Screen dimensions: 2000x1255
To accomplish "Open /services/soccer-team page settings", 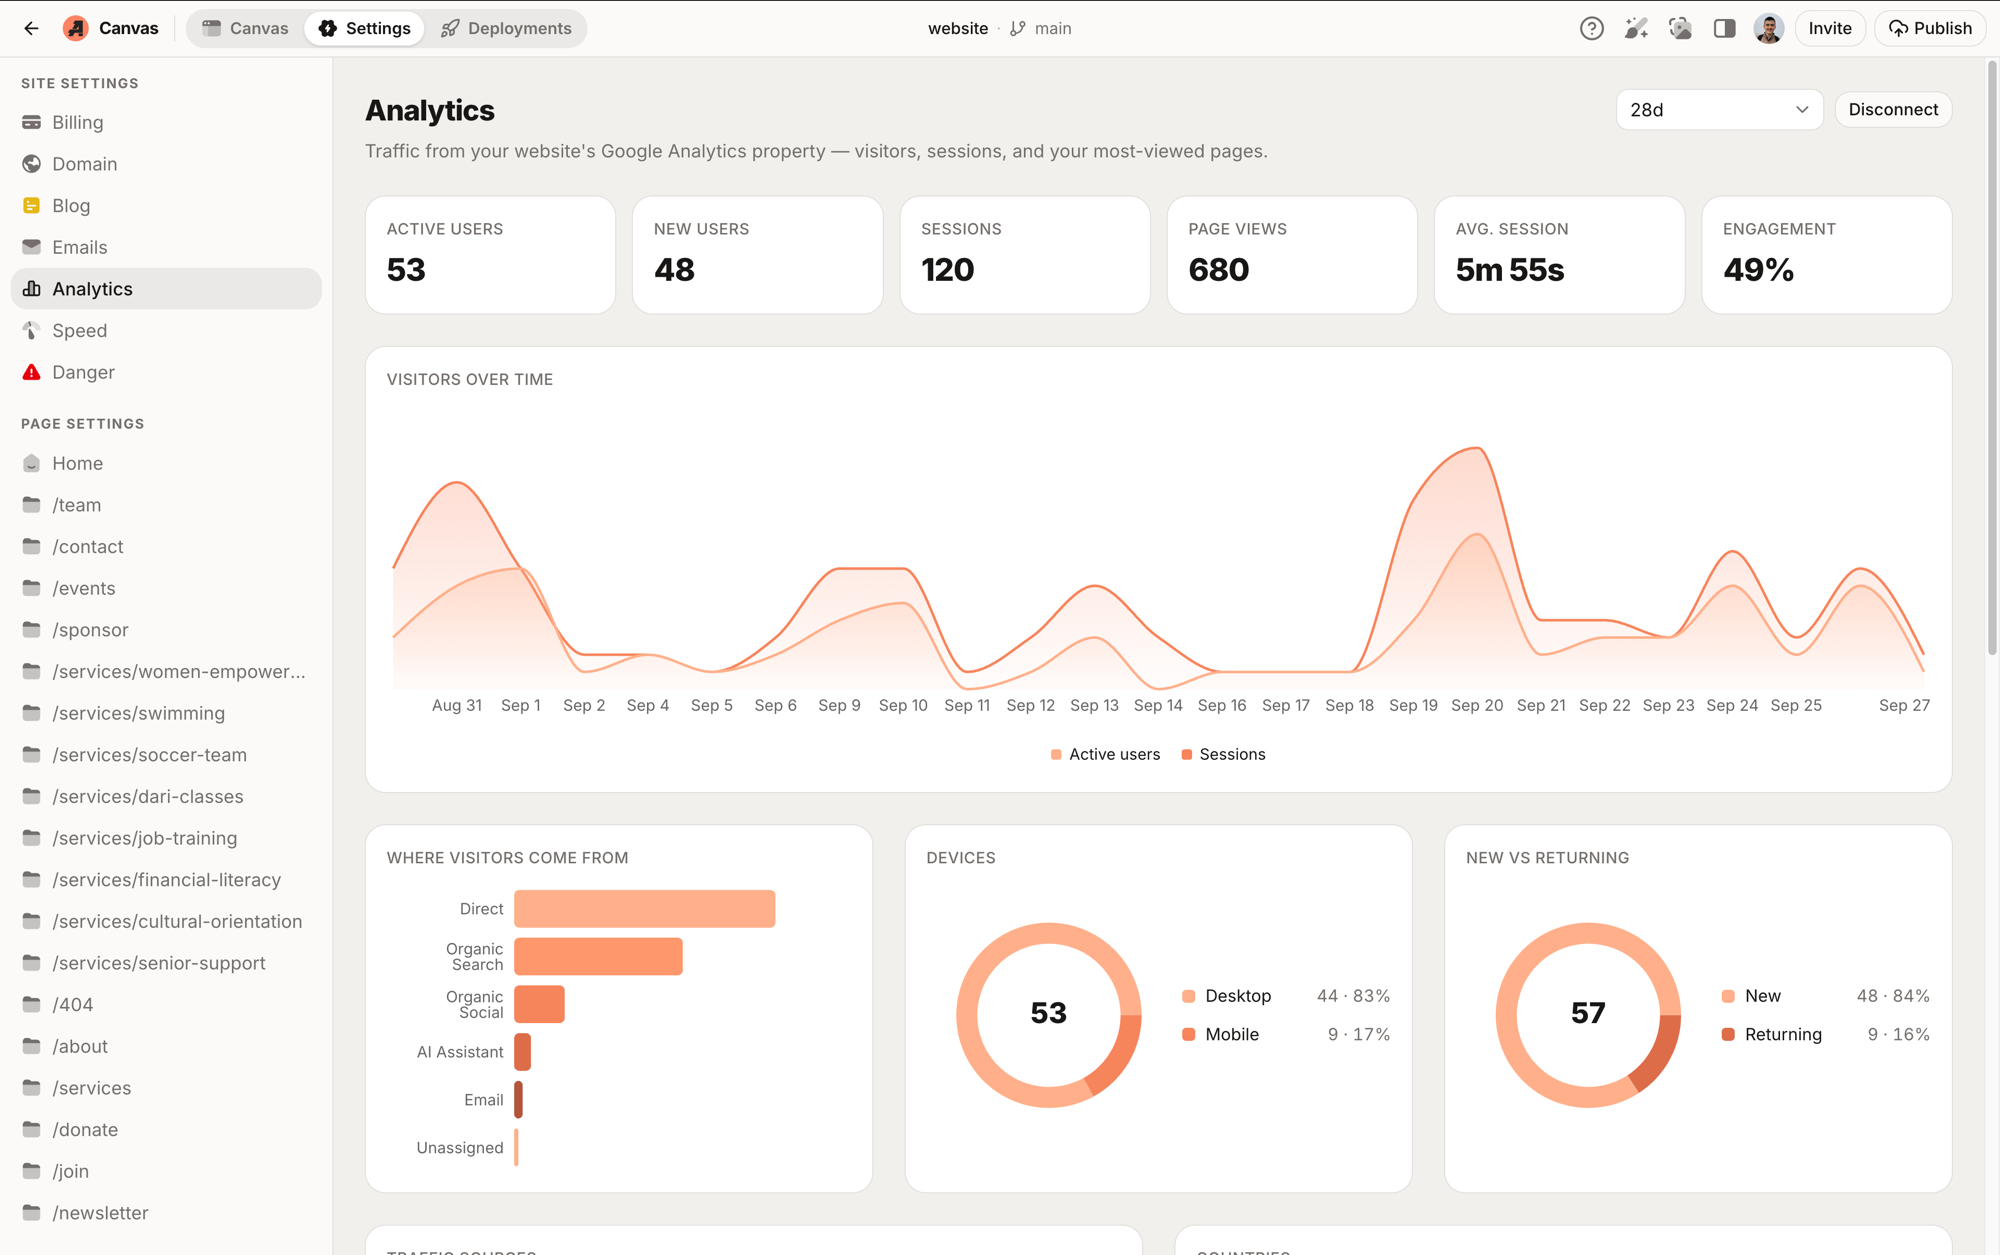I will coord(166,755).
